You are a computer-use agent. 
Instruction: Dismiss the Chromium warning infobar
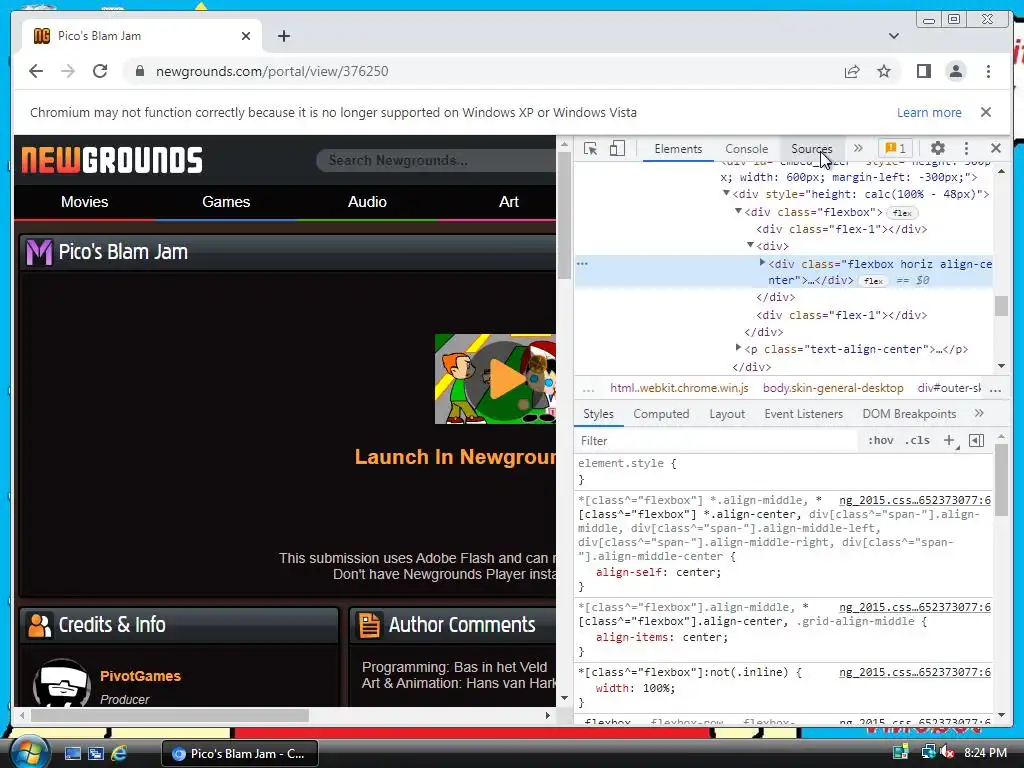(985, 112)
